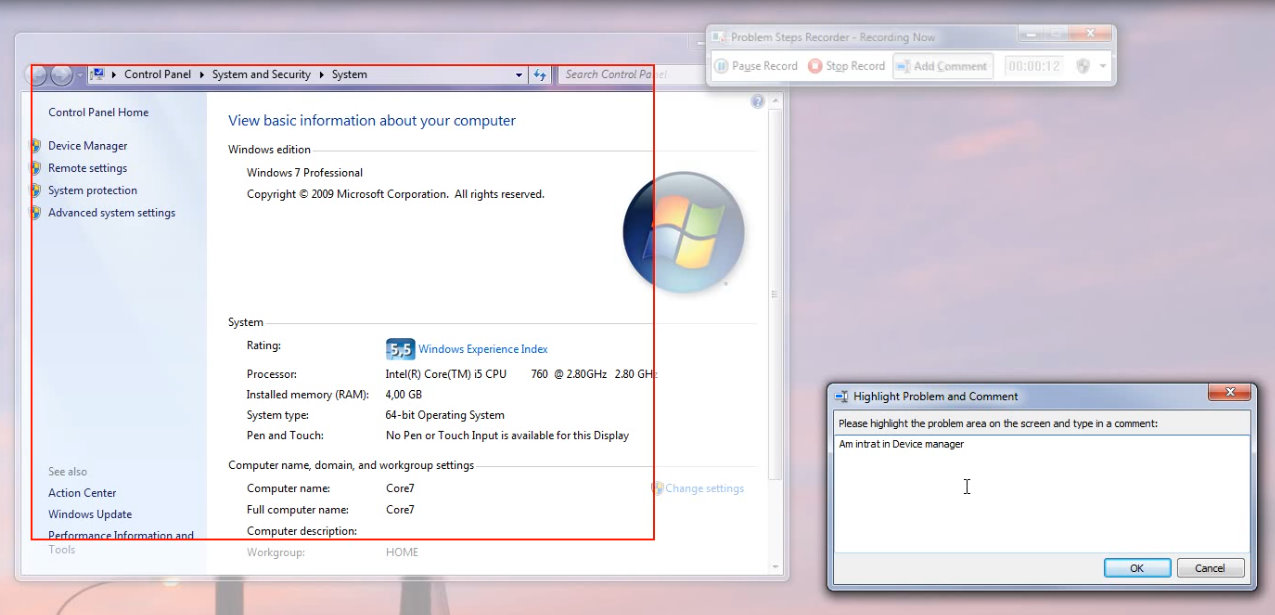Click the 4,00 GB installed memory value
Screen dimensions: 1275x615
pos(404,395)
